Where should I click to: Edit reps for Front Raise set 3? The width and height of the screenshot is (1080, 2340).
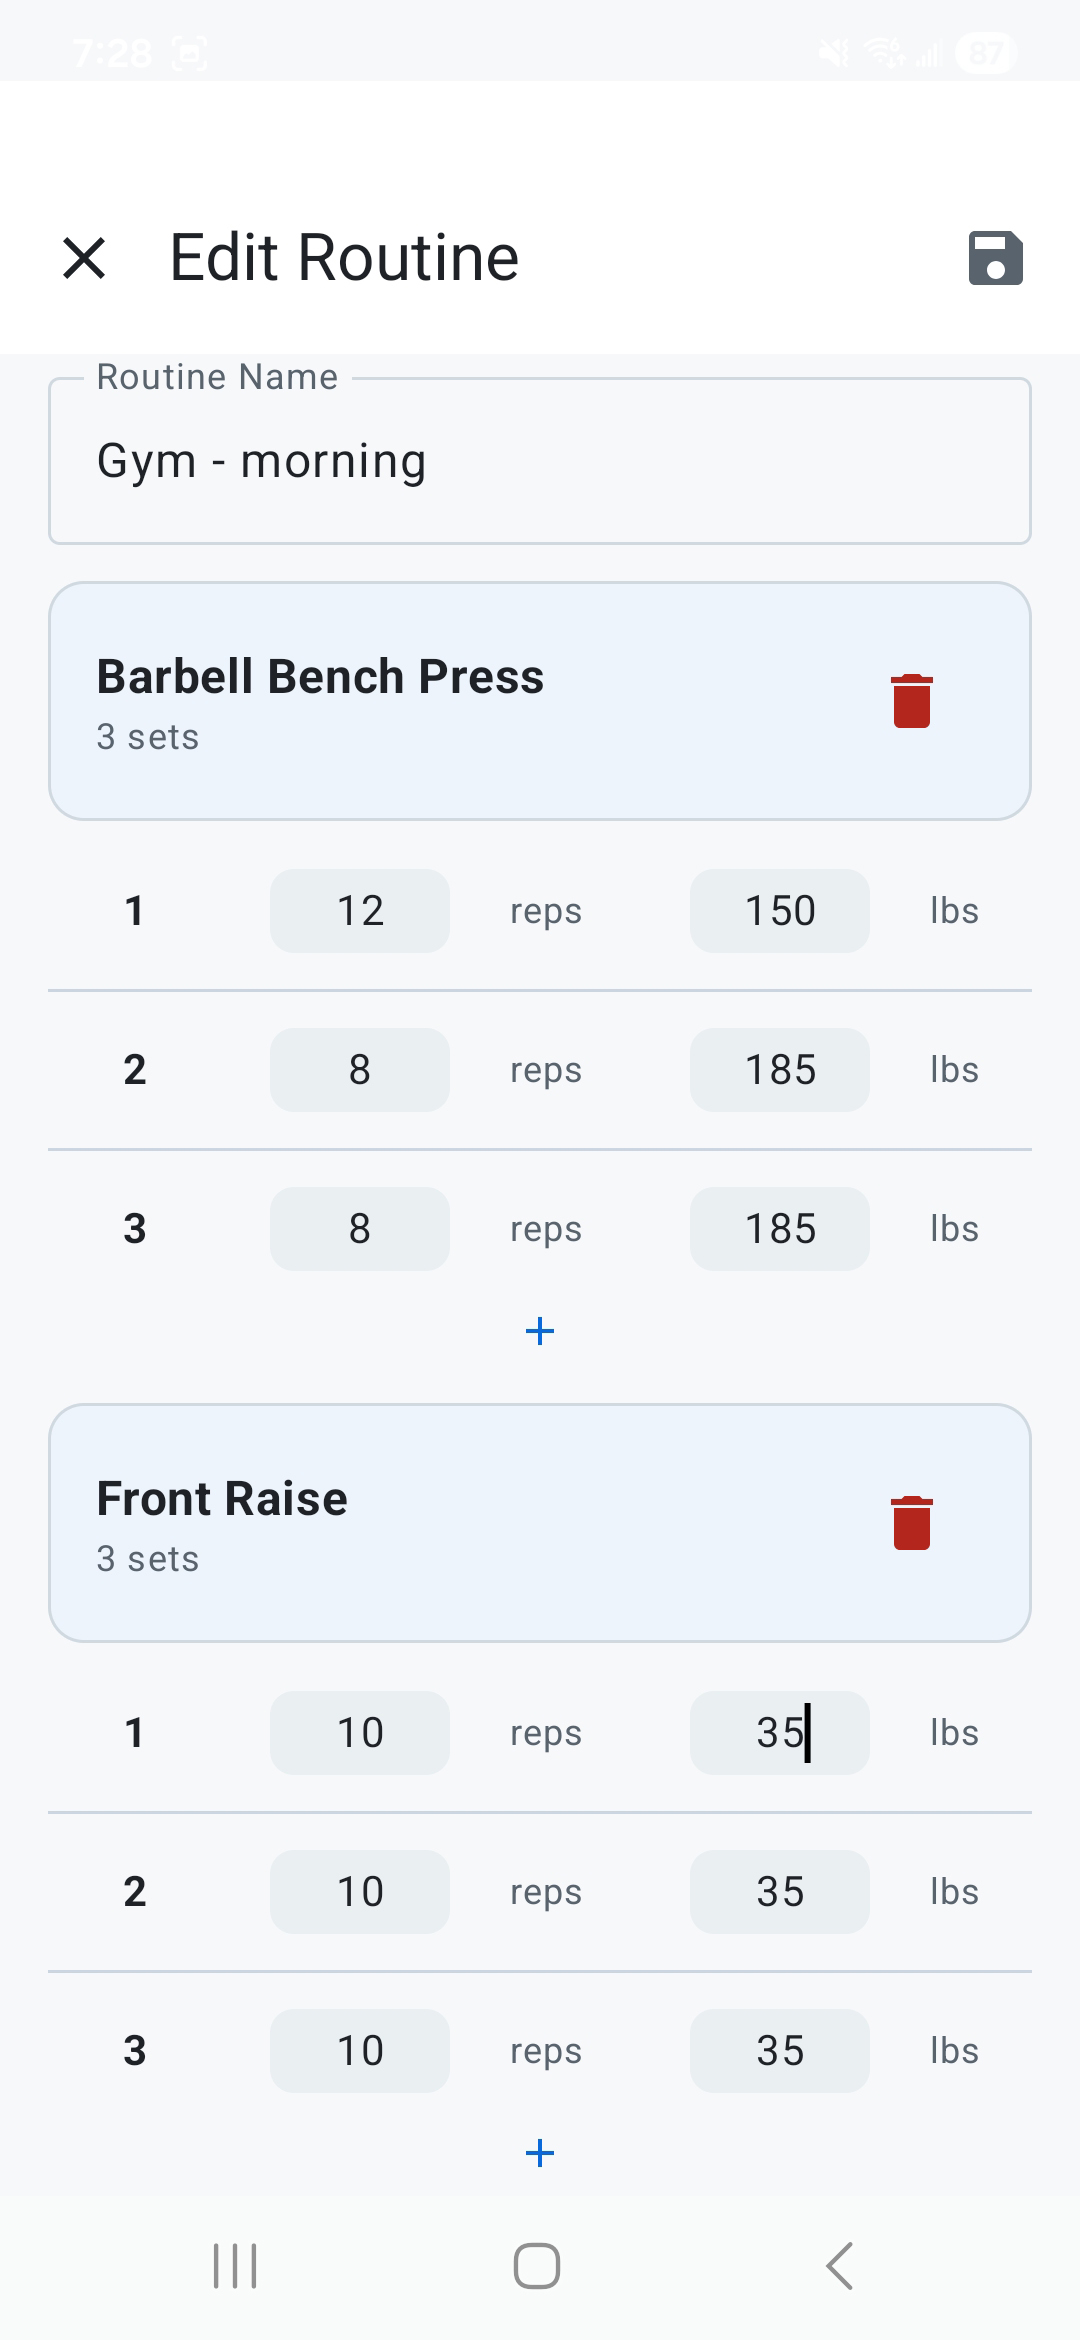point(359,2049)
